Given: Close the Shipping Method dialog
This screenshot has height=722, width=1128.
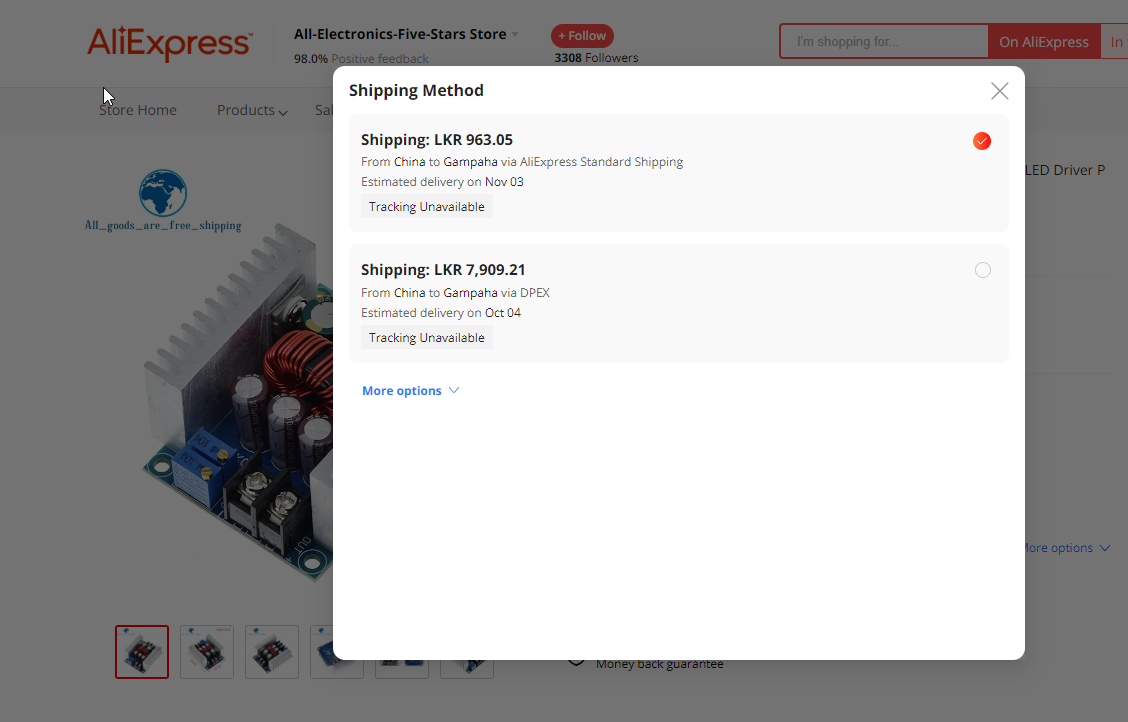Looking at the screenshot, I should (999, 91).
